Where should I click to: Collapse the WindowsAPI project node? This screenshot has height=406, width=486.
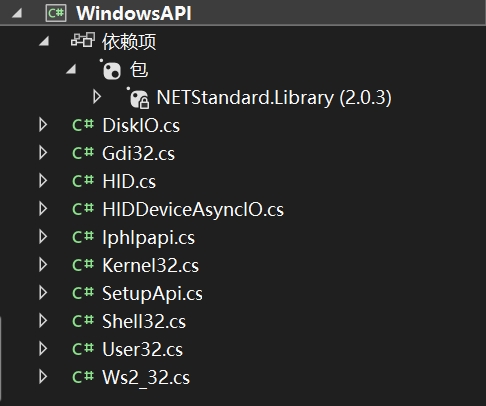tap(17, 13)
